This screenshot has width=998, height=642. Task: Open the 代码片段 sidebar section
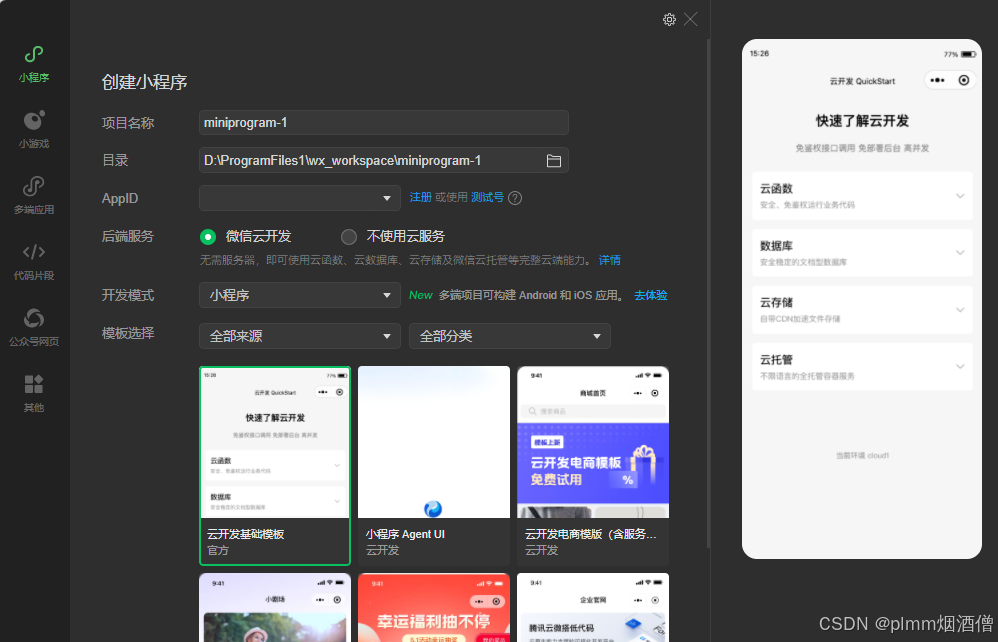click(34, 262)
